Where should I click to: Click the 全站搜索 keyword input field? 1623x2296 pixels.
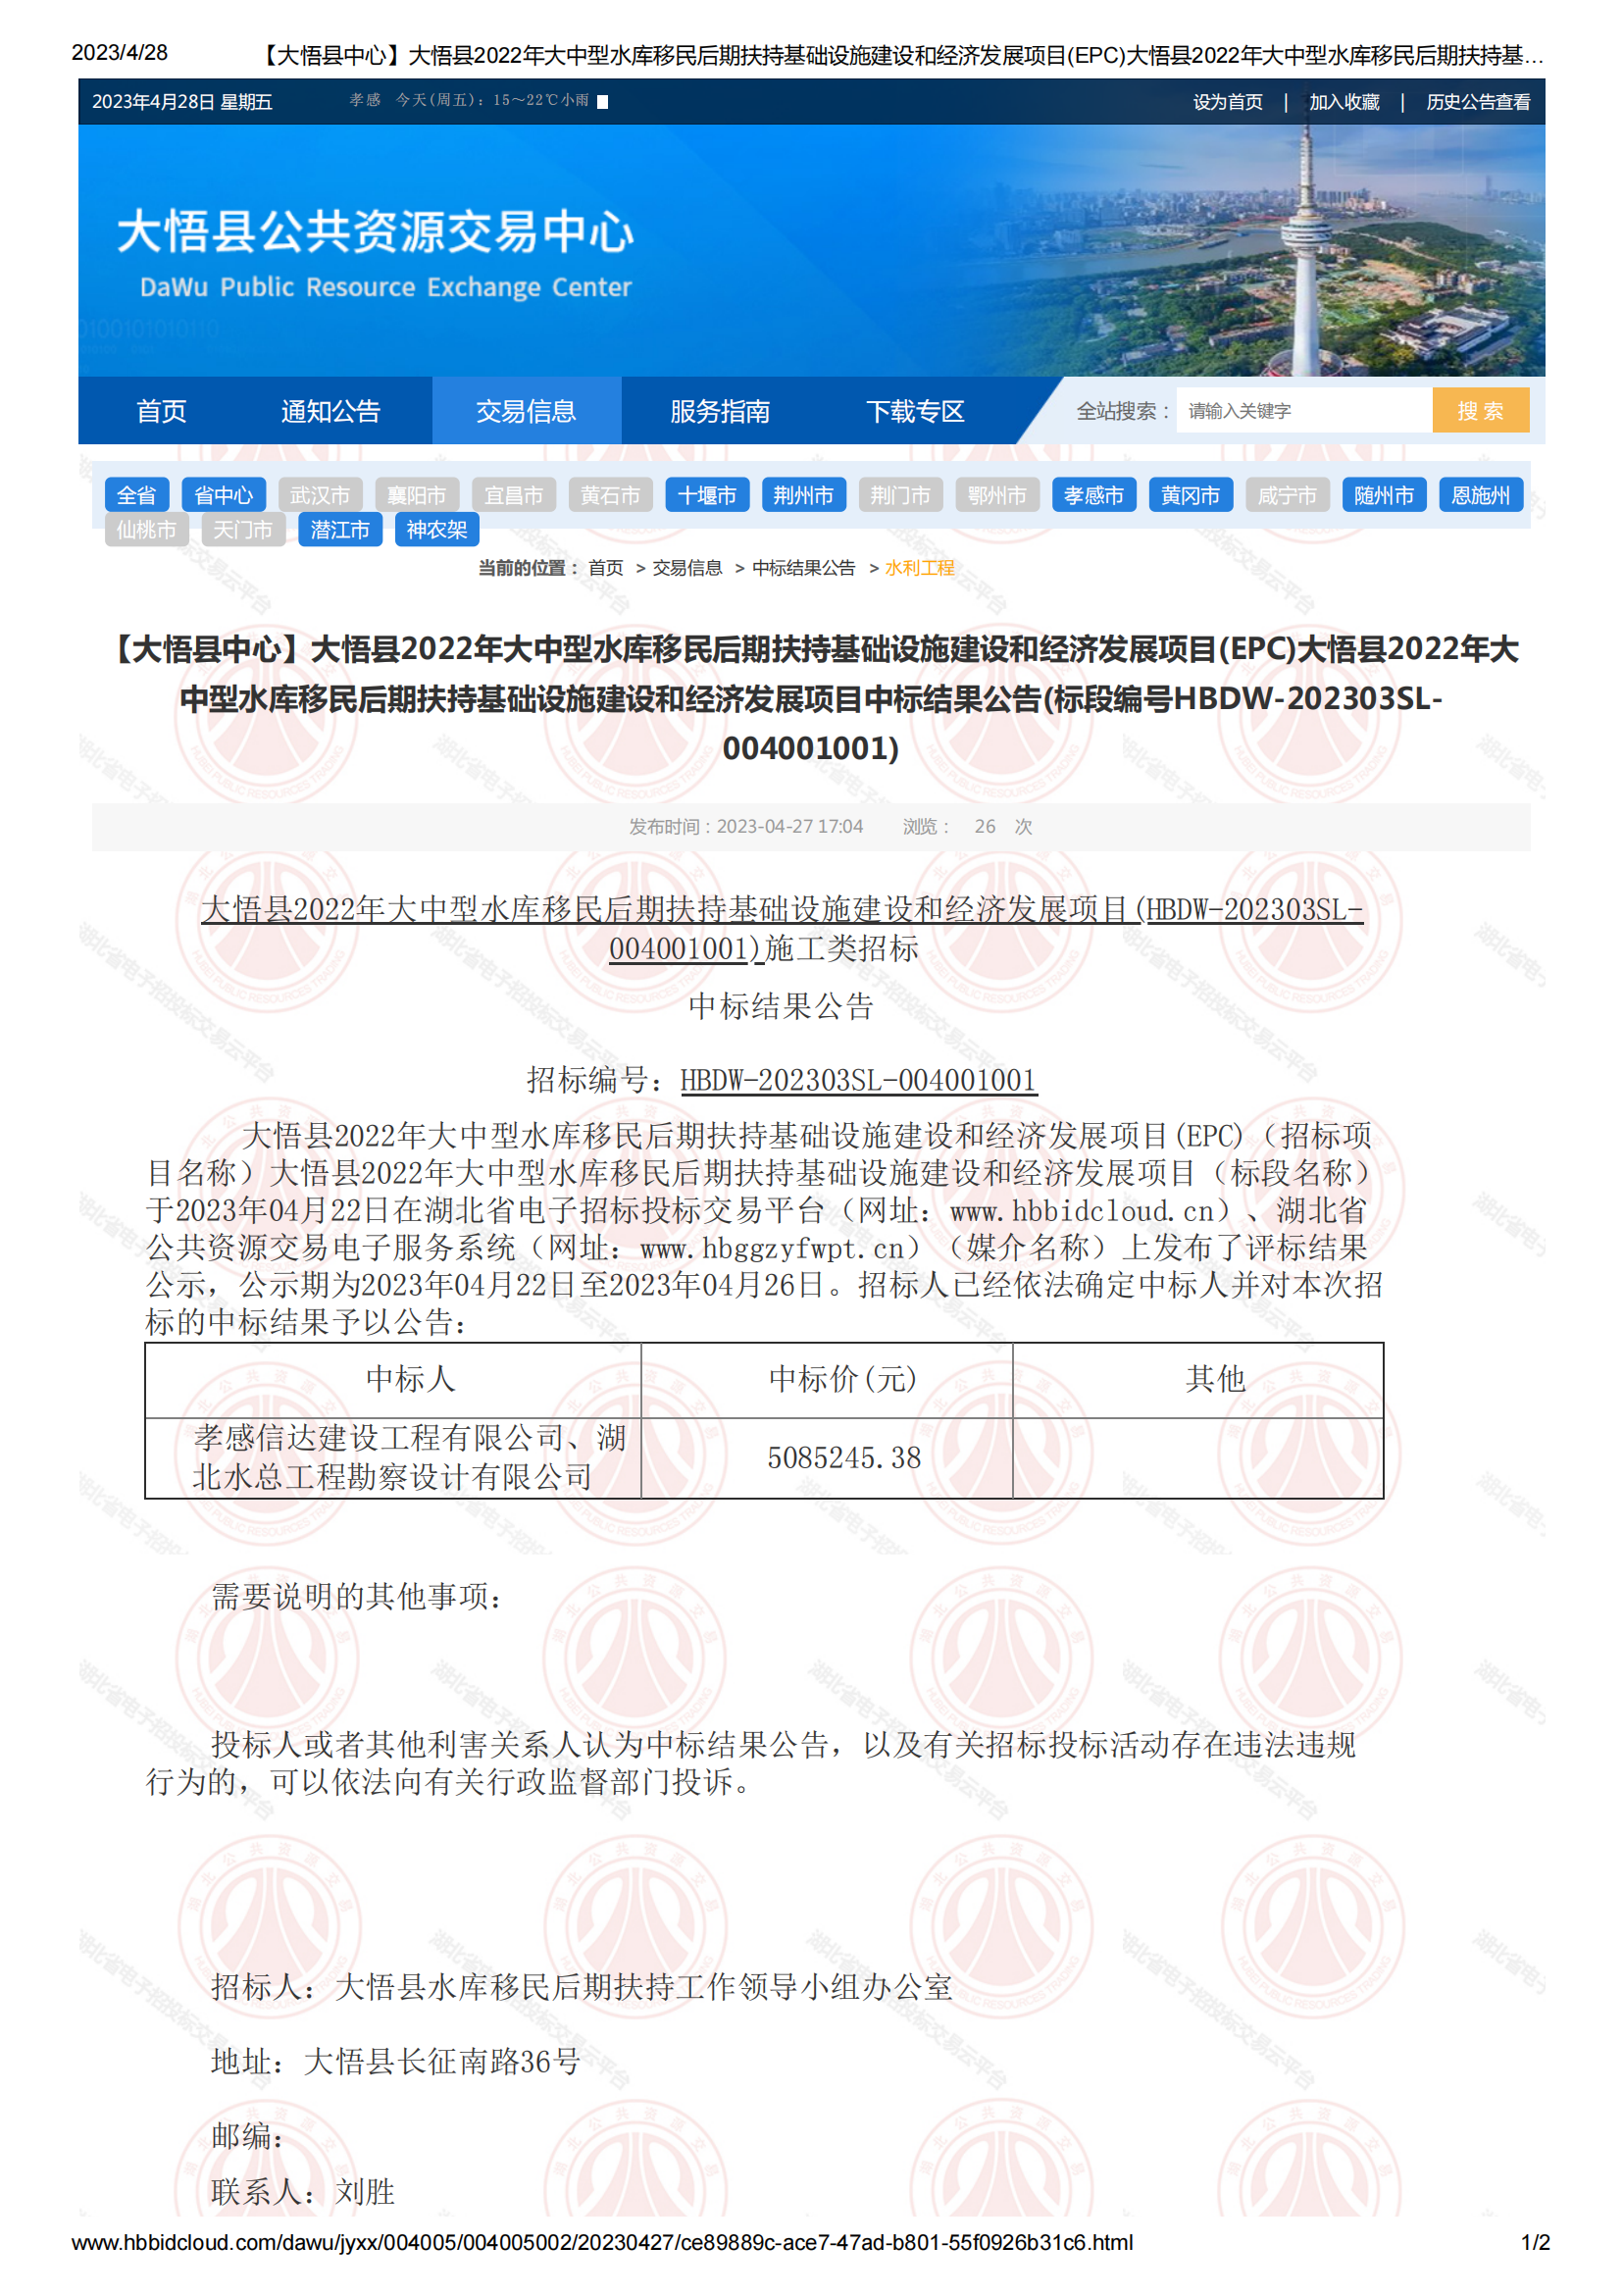[x=1302, y=411]
